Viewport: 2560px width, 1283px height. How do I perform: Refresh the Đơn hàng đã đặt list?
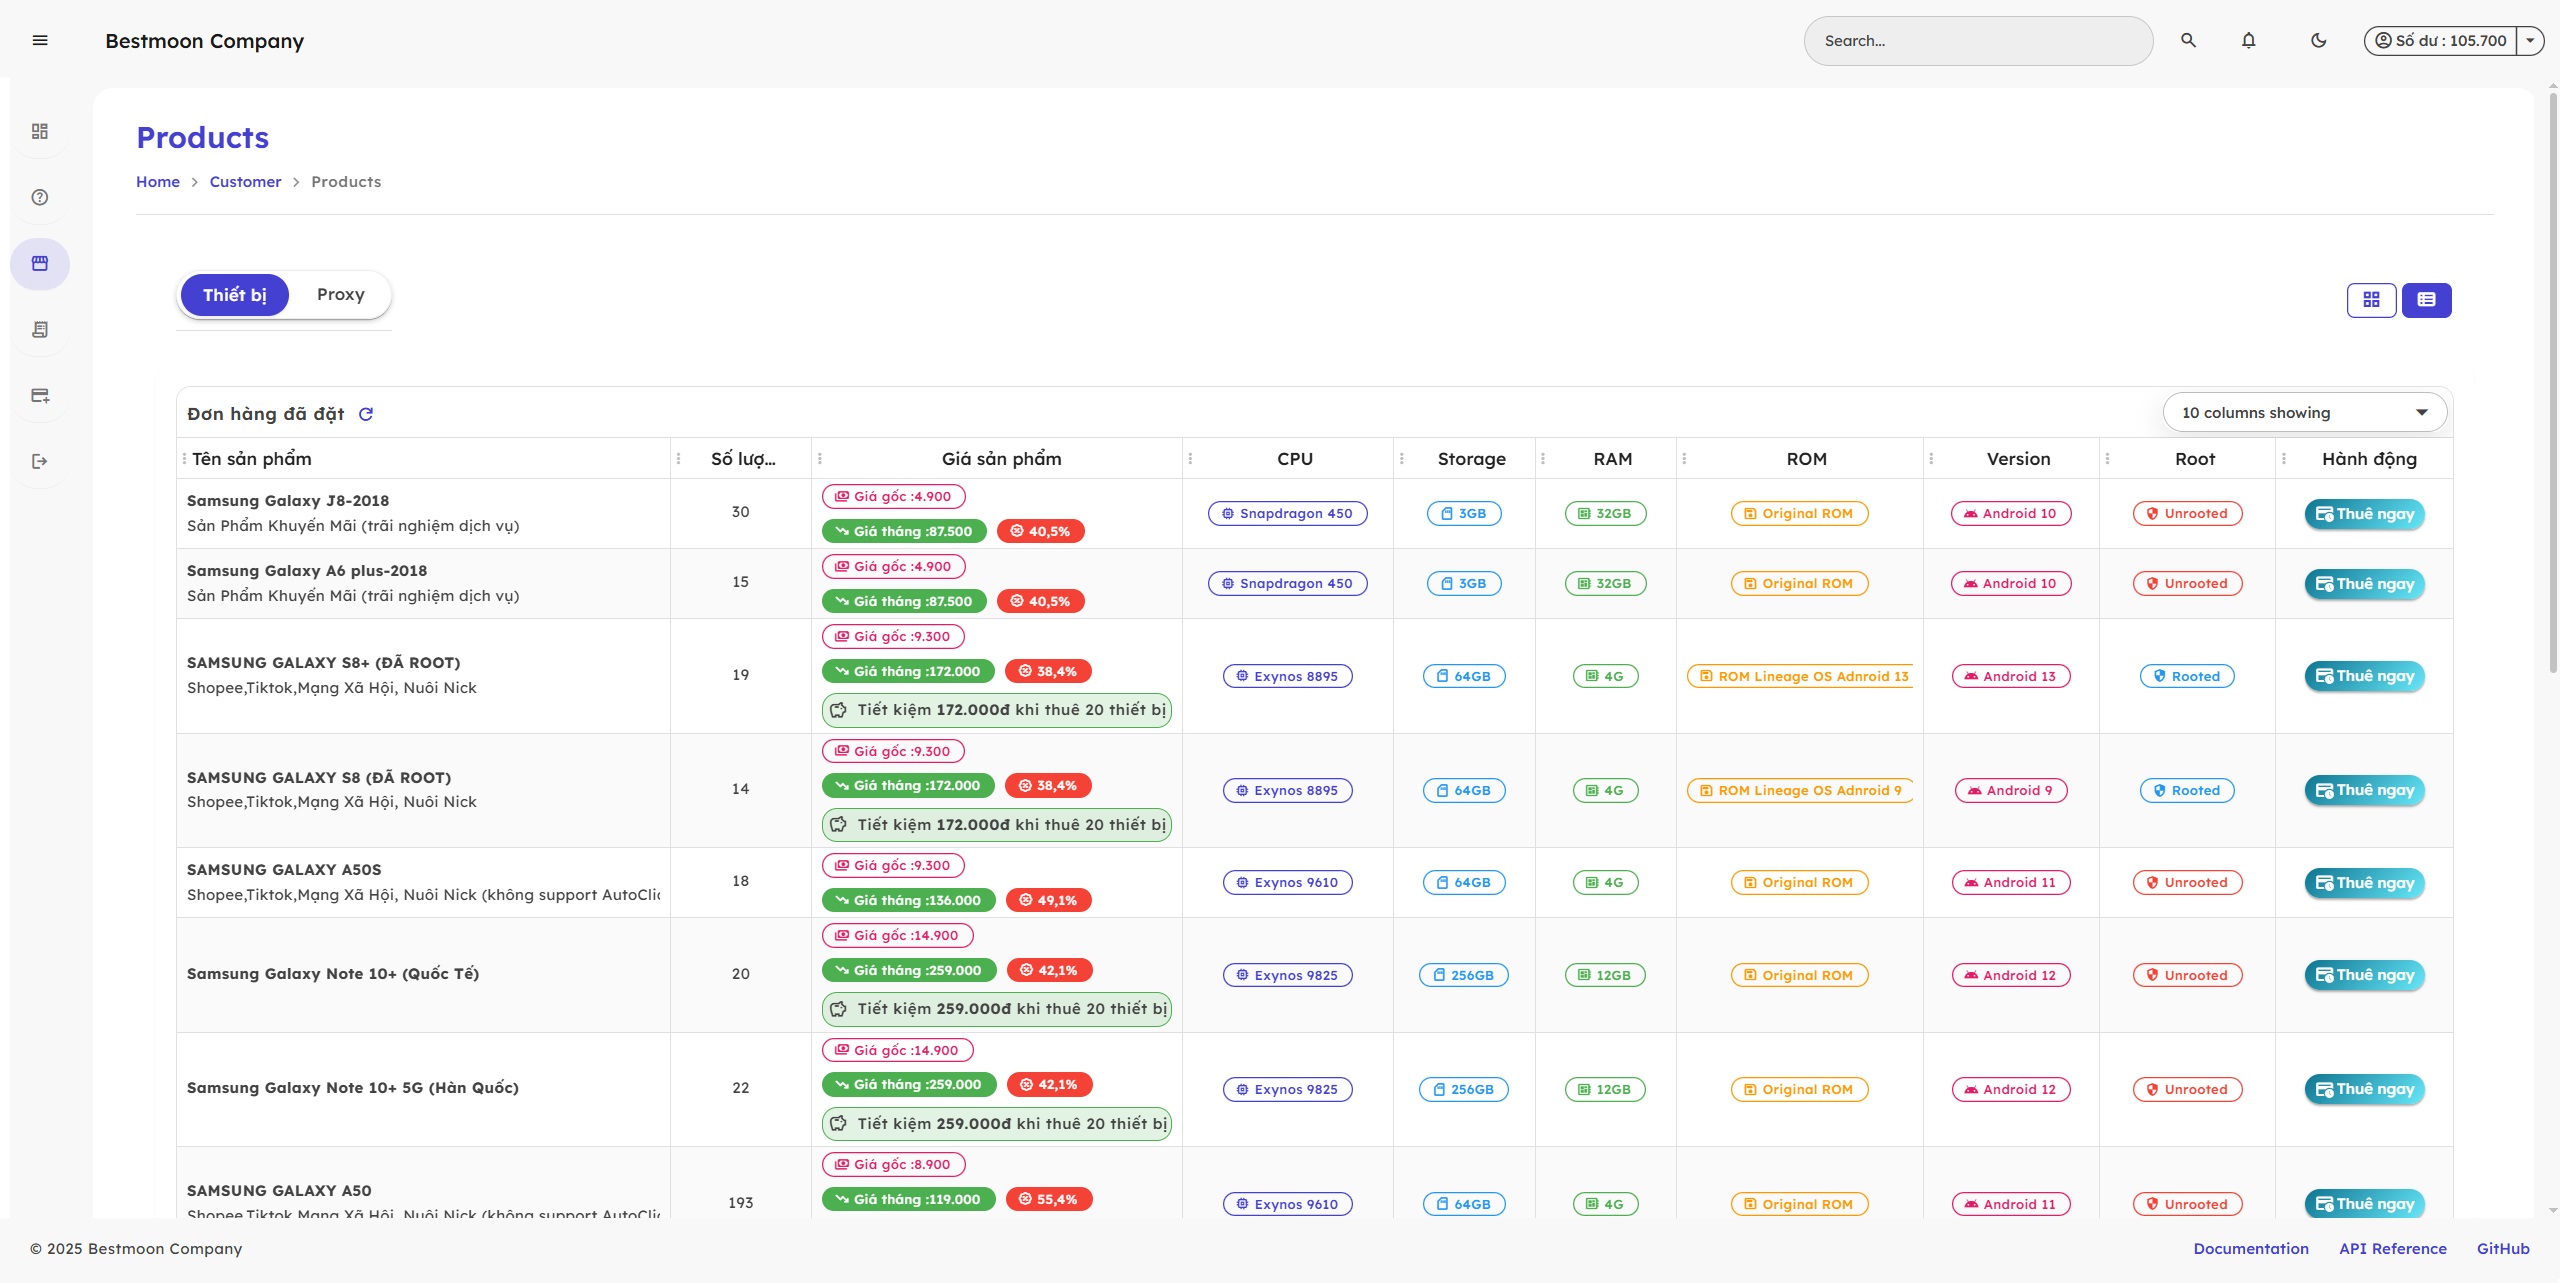pos(366,414)
